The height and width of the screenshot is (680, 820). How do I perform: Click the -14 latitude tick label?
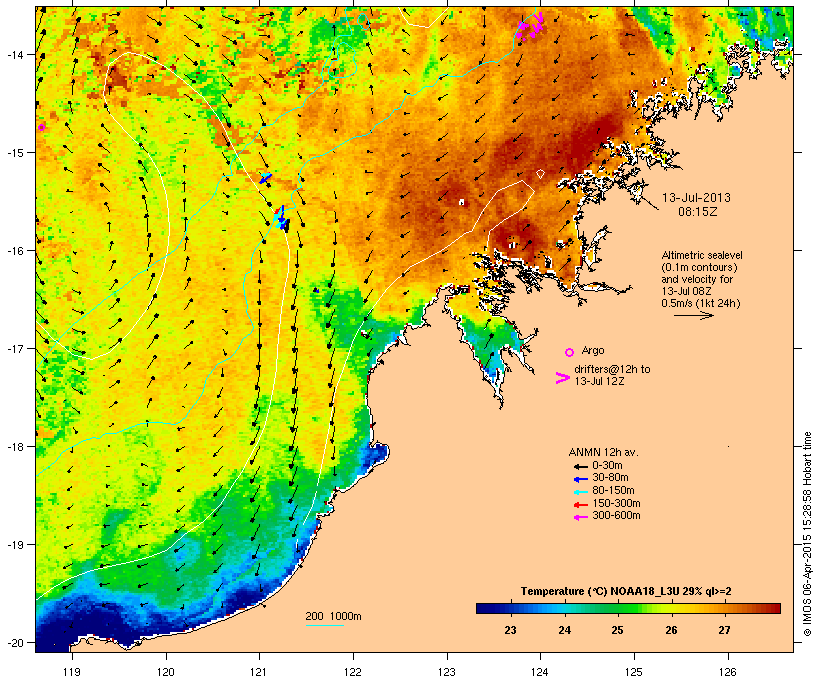coord(14,54)
